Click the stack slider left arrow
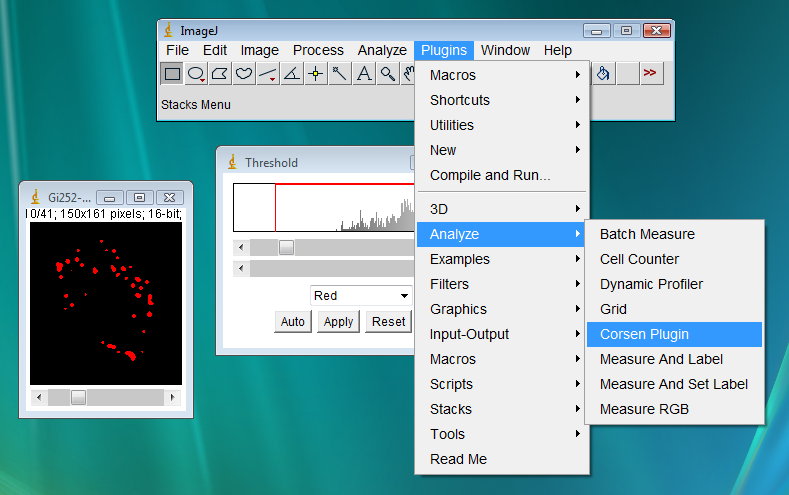The image size is (789, 495). coord(39,397)
